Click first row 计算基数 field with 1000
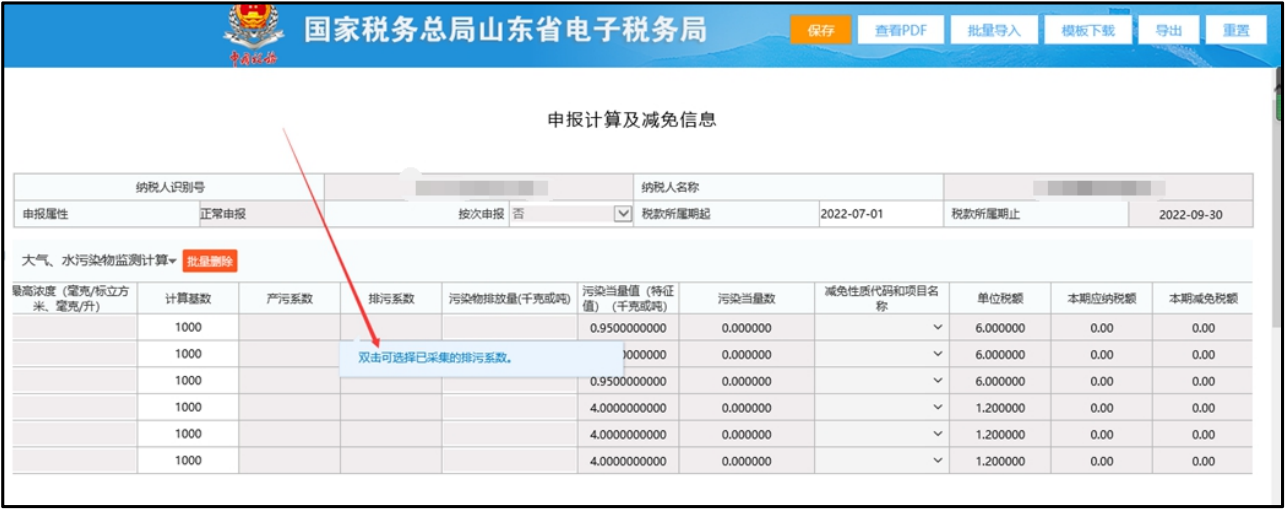1286x510 pixels. coord(188,327)
